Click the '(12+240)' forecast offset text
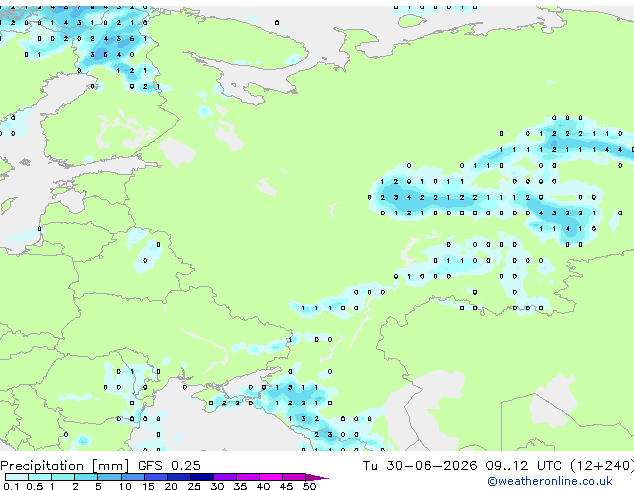The height and width of the screenshot is (490, 634). (602, 466)
